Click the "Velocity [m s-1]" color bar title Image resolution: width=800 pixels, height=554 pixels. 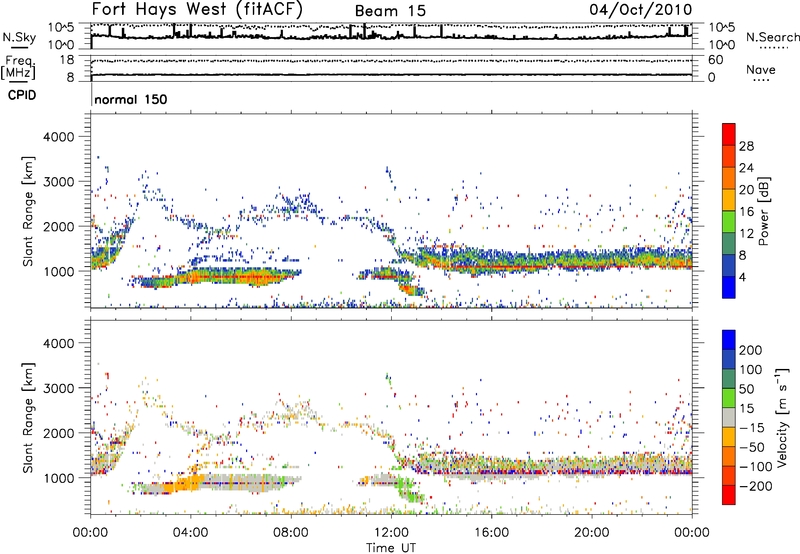781,417
